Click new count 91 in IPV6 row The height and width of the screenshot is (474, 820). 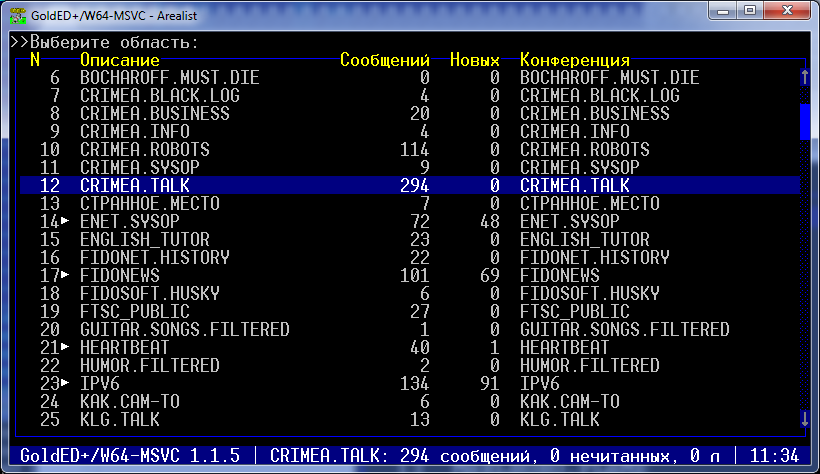pos(490,383)
